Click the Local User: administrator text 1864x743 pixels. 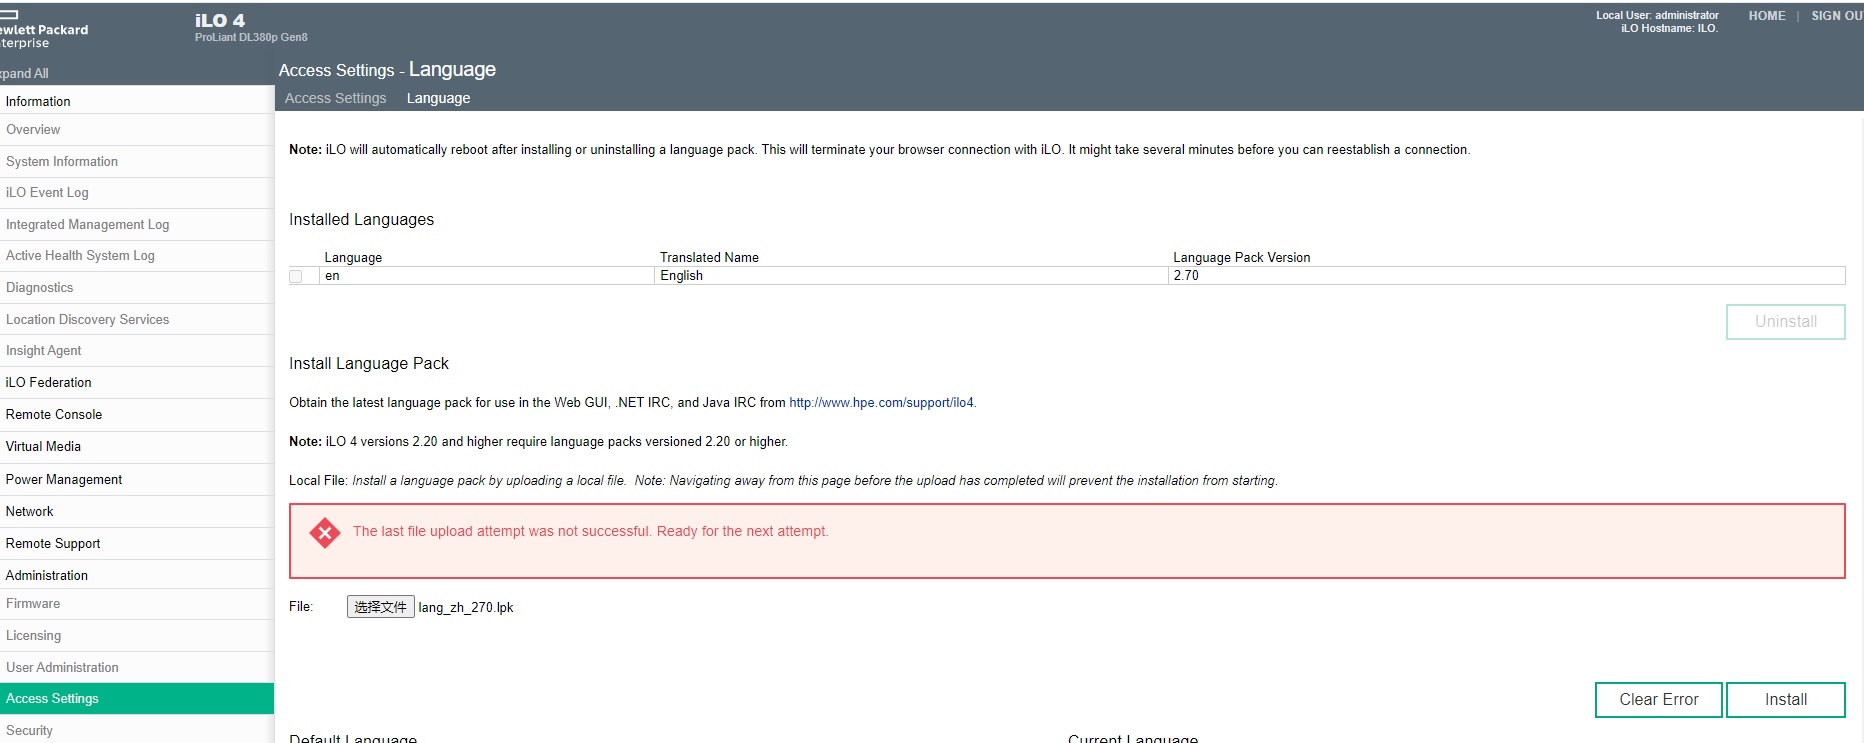(x=1657, y=16)
